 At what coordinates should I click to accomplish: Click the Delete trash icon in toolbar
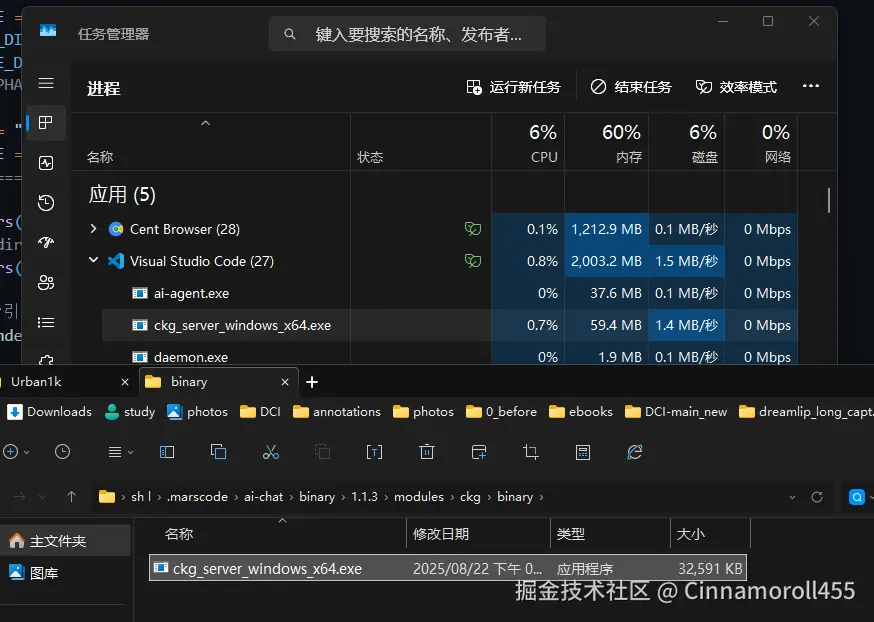pyautogui.click(x=426, y=452)
